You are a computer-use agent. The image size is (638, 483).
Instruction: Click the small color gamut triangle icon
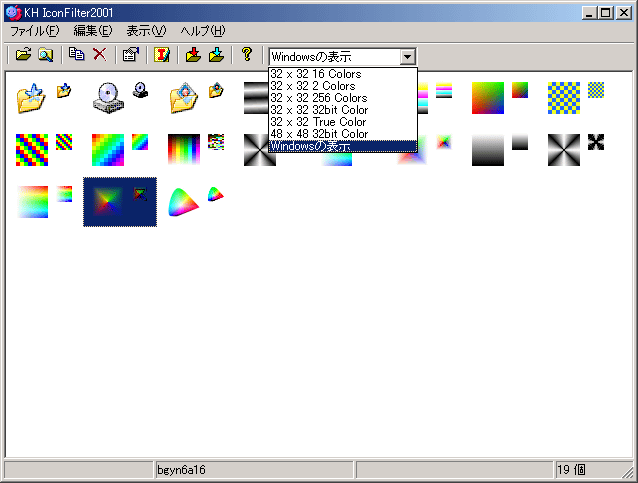[x=216, y=194]
